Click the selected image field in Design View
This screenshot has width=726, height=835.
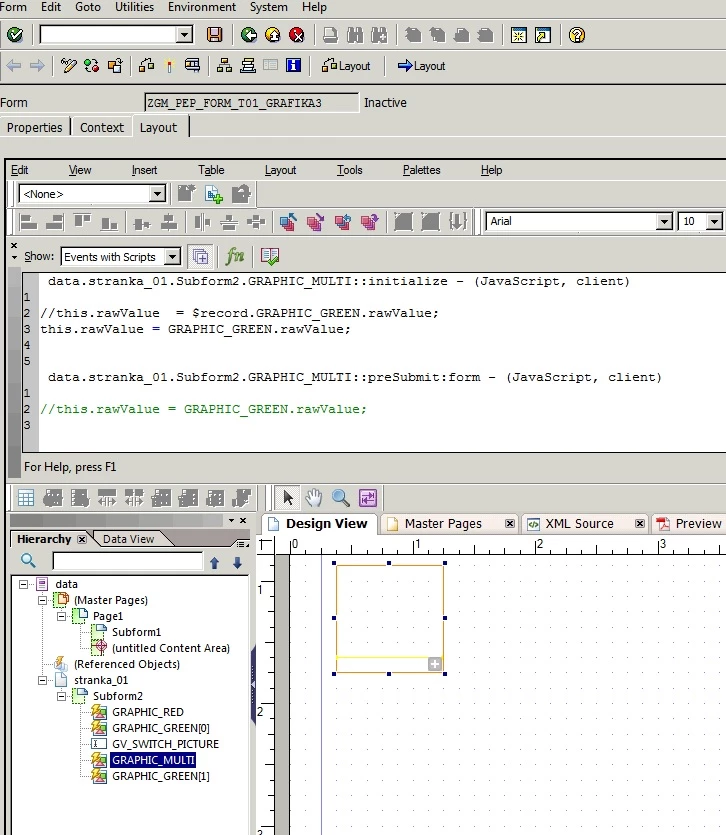[x=389, y=618]
